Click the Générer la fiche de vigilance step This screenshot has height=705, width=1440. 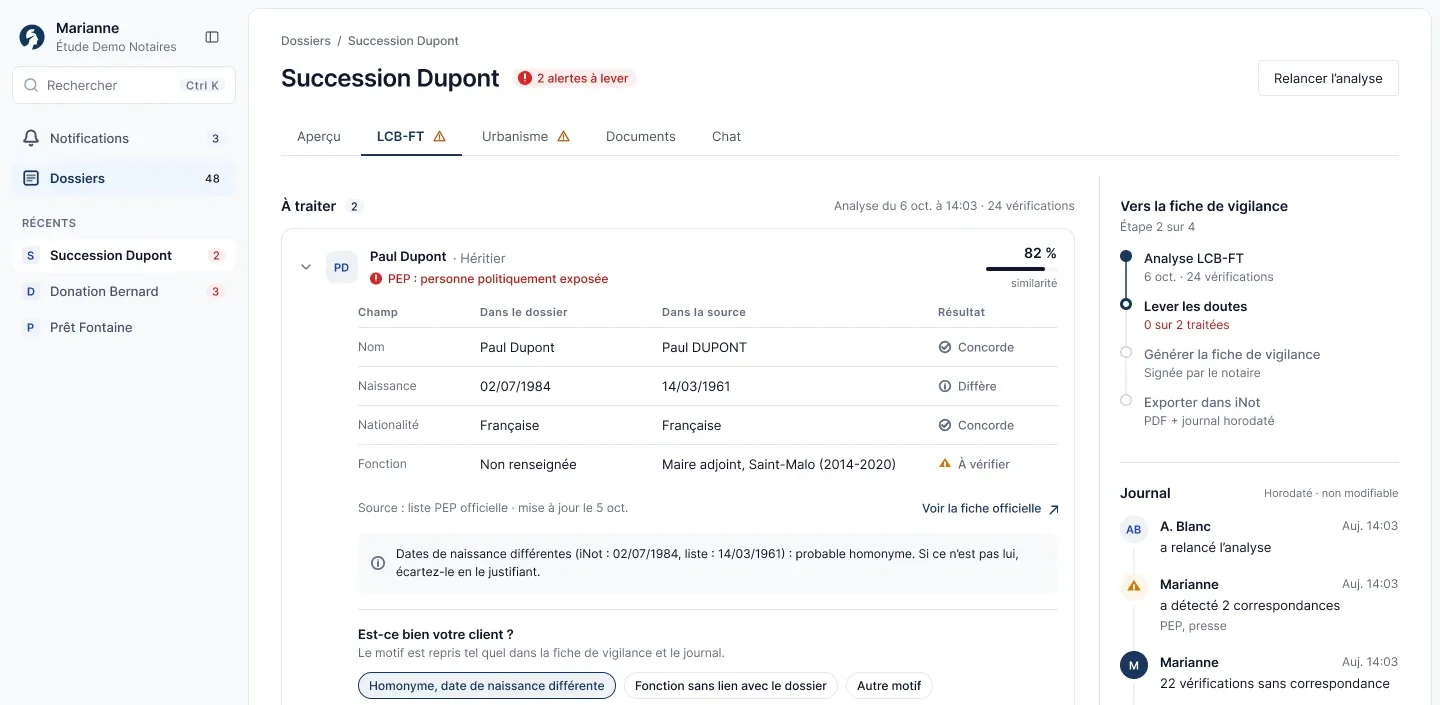pos(1232,363)
